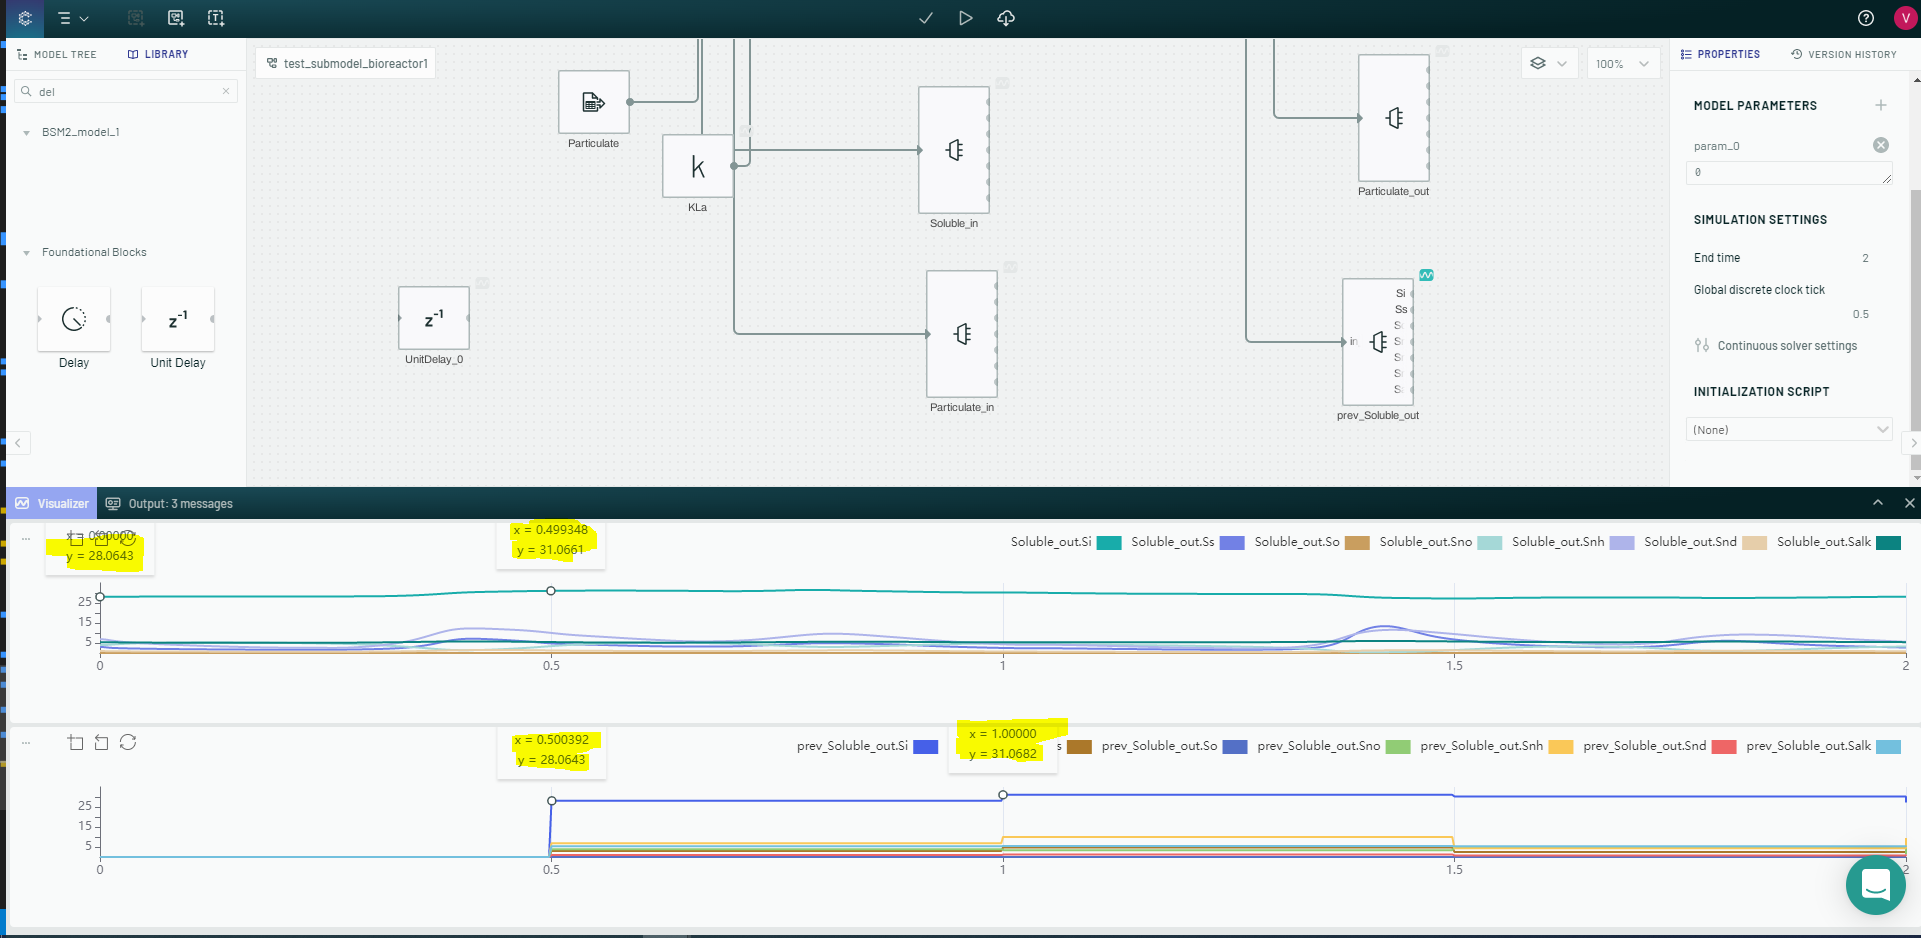Click the End time value 2
The width and height of the screenshot is (1921, 938).
click(1865, 258)
